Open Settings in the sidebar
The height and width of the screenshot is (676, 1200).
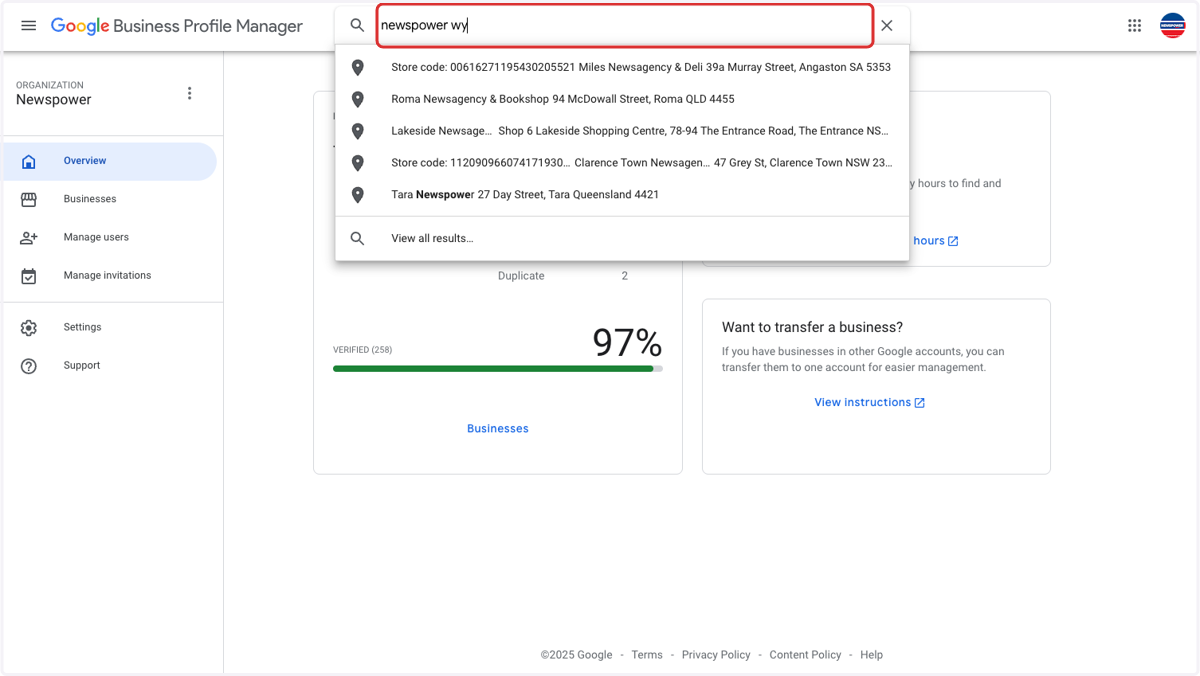[108, 327]
